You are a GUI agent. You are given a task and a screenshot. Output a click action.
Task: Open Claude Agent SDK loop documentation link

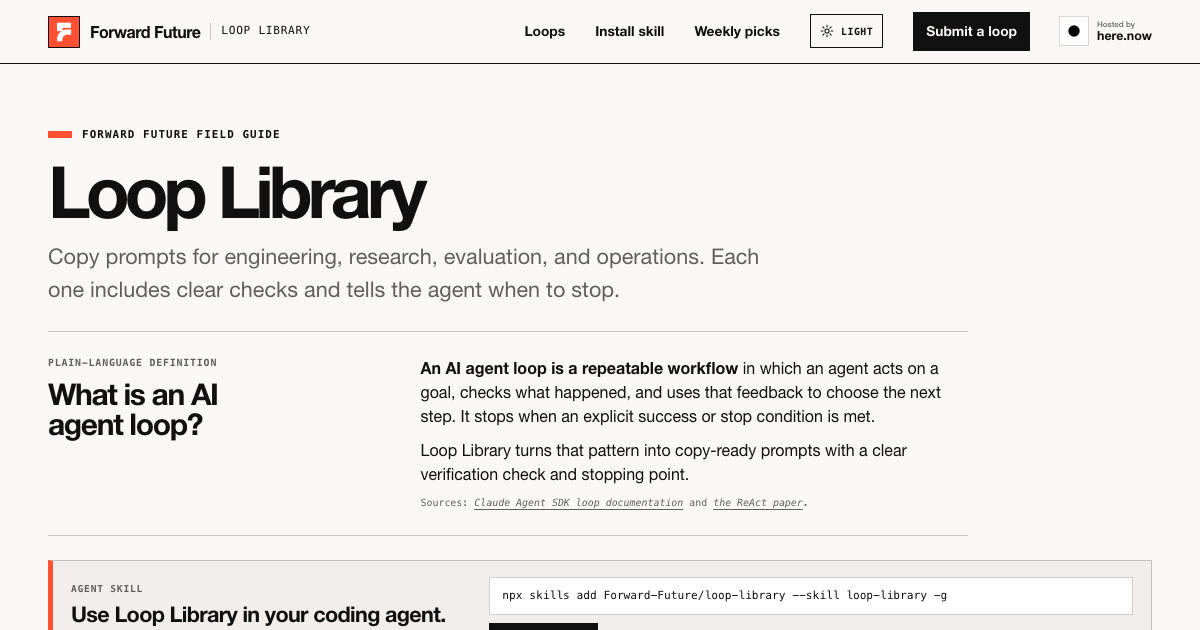pyautogui.click(x=579, y=503)
